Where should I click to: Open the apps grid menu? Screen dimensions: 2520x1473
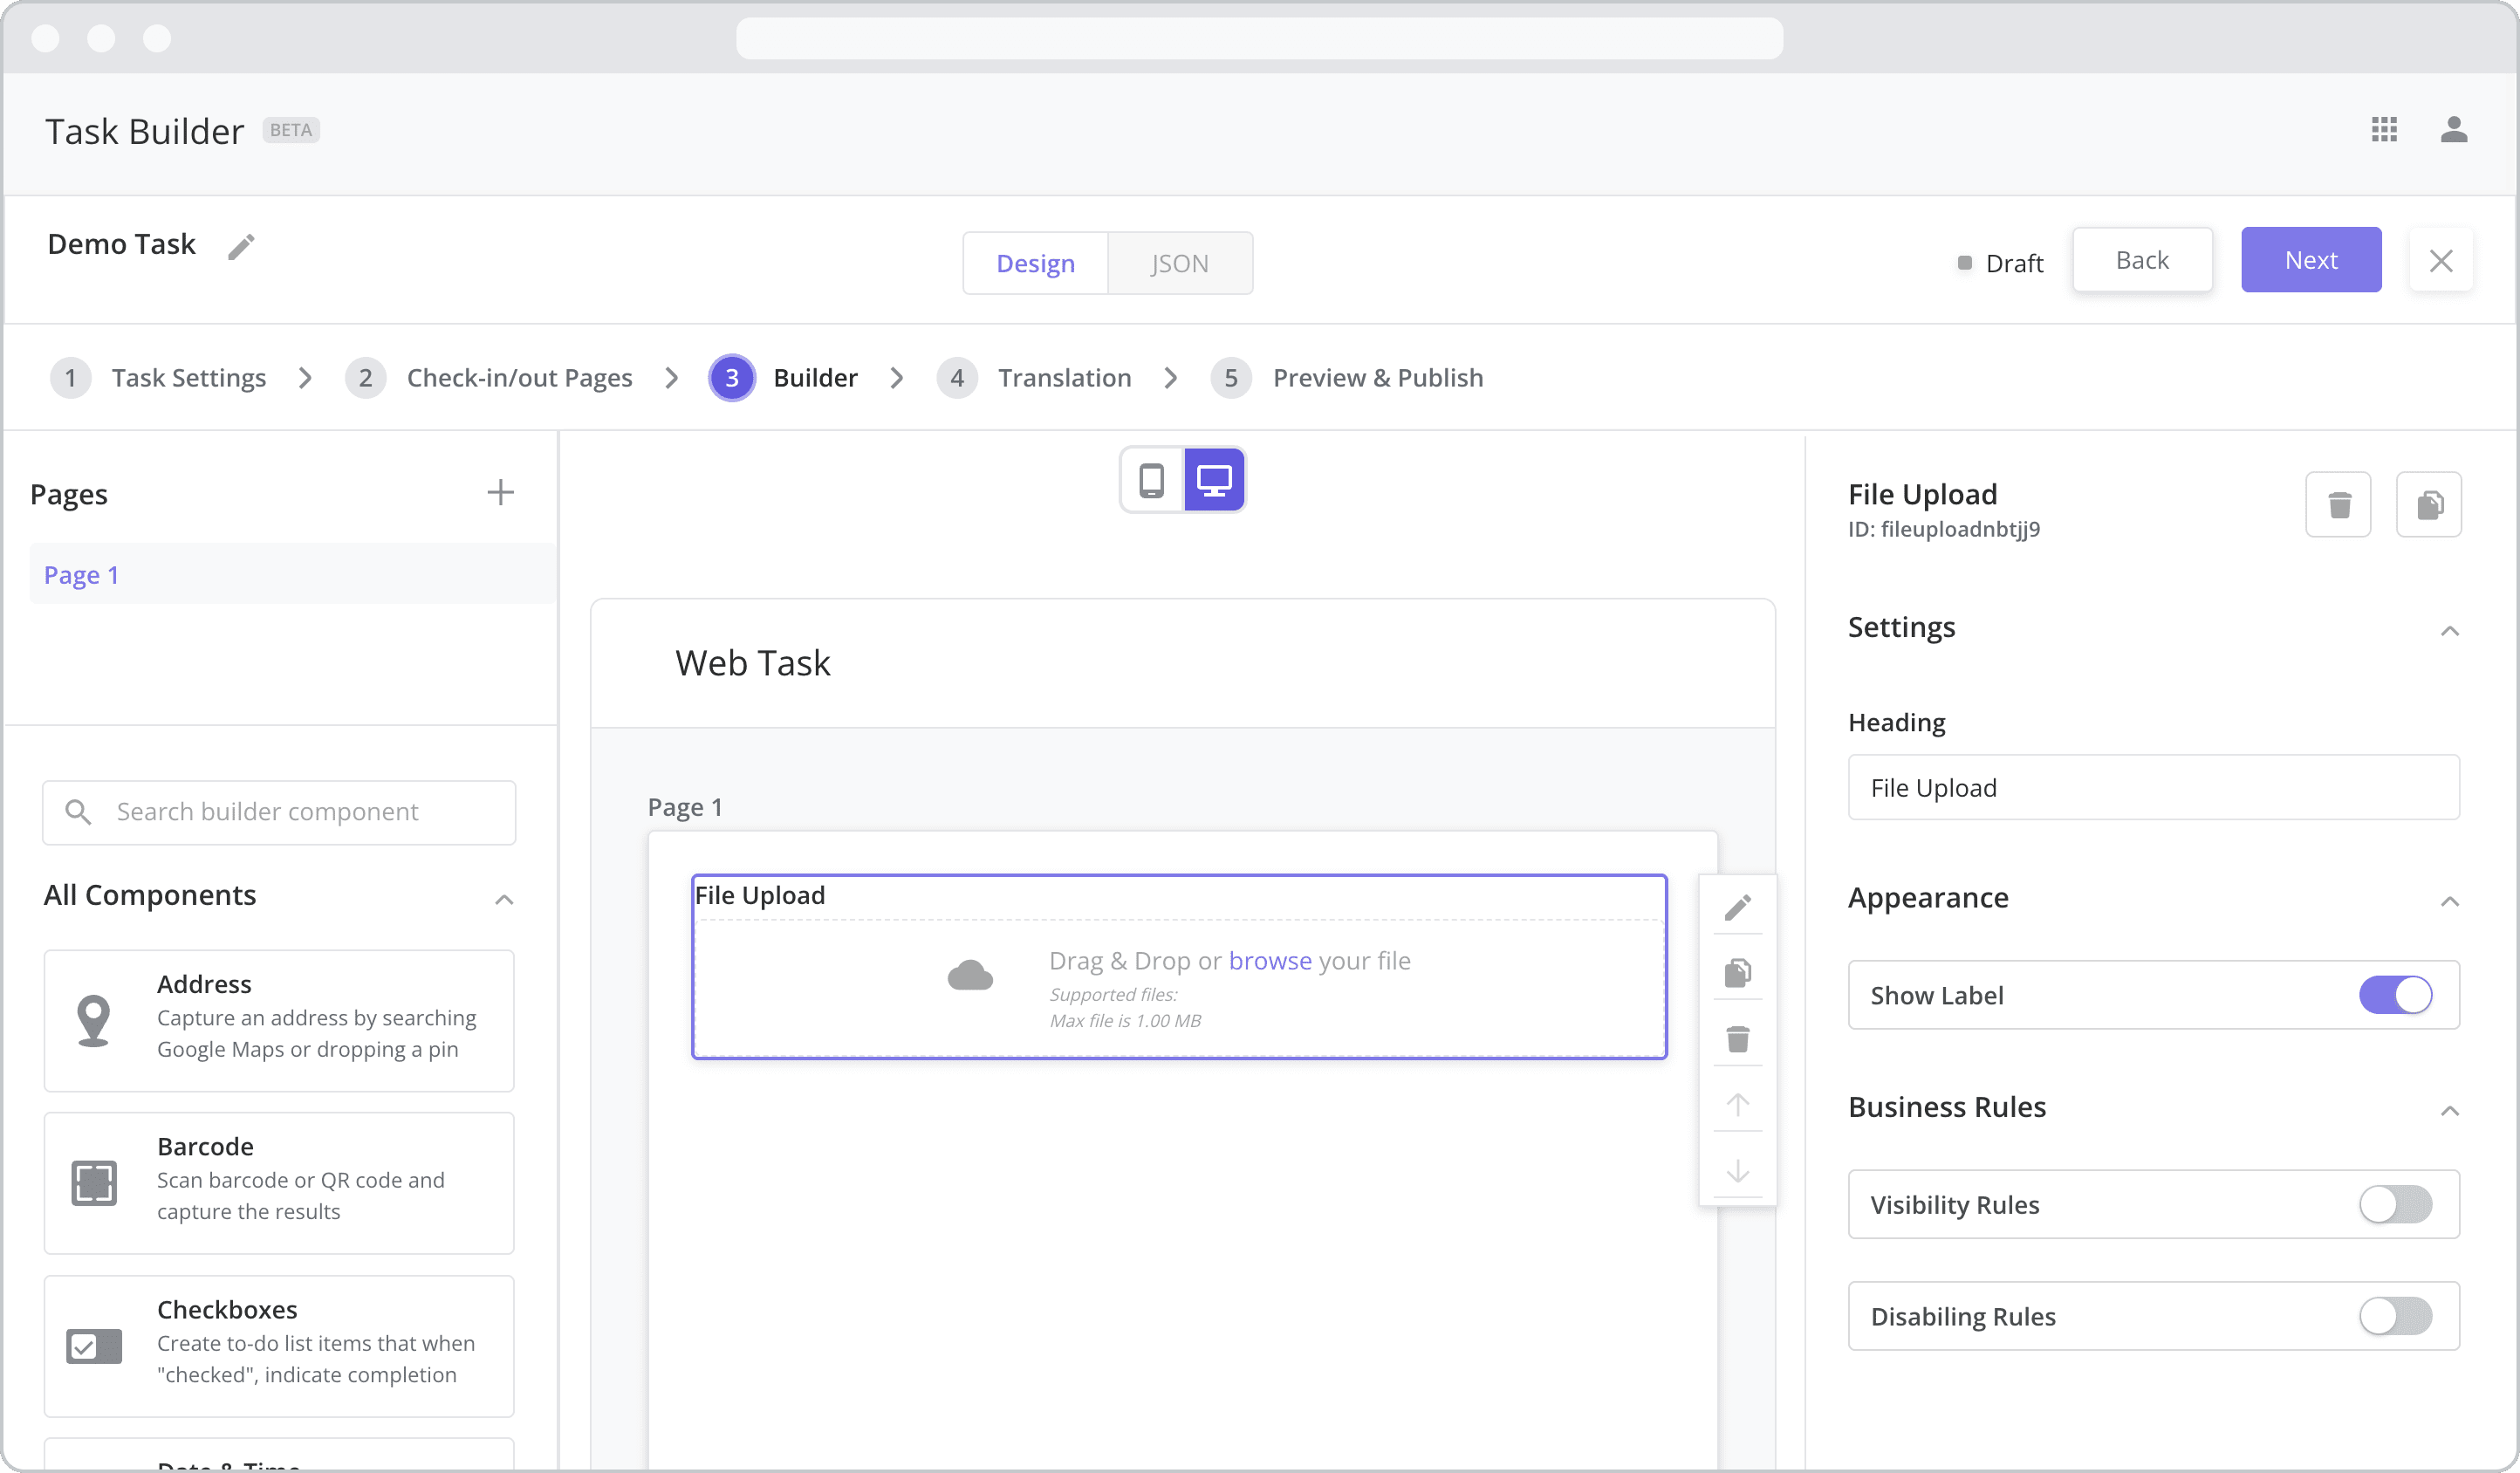coord(2384,130)
